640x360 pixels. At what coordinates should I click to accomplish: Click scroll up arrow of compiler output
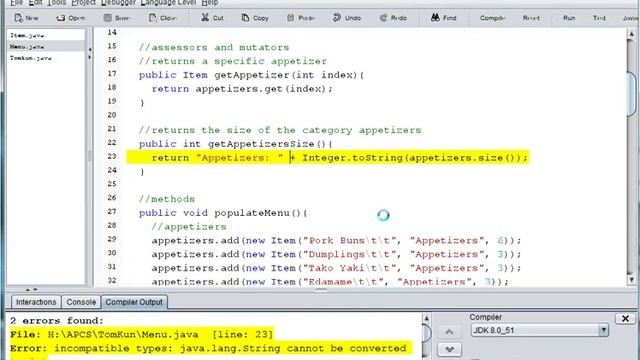(426, 318)
